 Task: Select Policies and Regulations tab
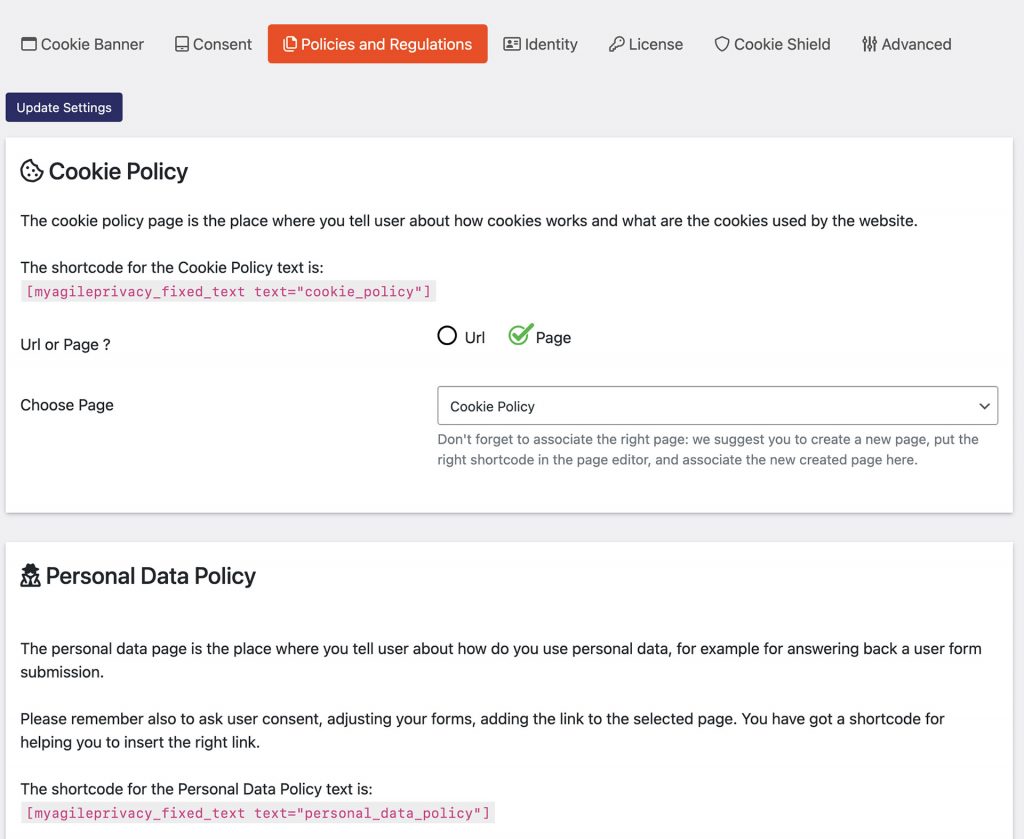[x=377, y=44]
